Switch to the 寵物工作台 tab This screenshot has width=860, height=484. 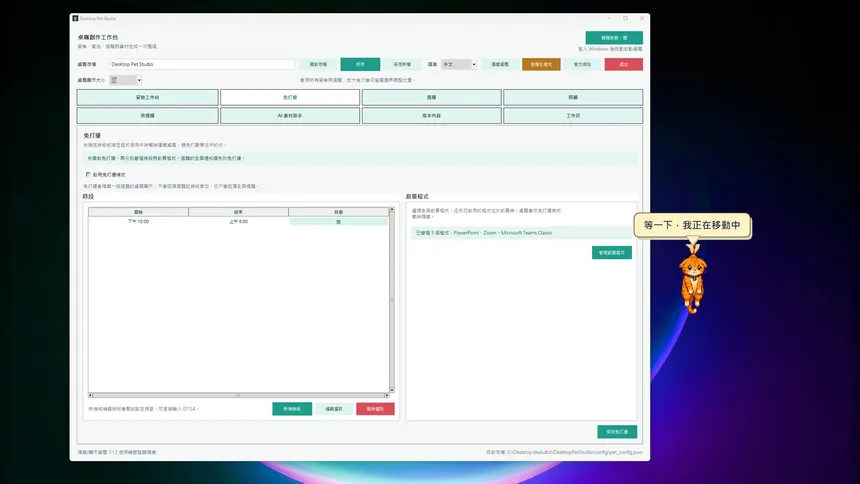148,97
